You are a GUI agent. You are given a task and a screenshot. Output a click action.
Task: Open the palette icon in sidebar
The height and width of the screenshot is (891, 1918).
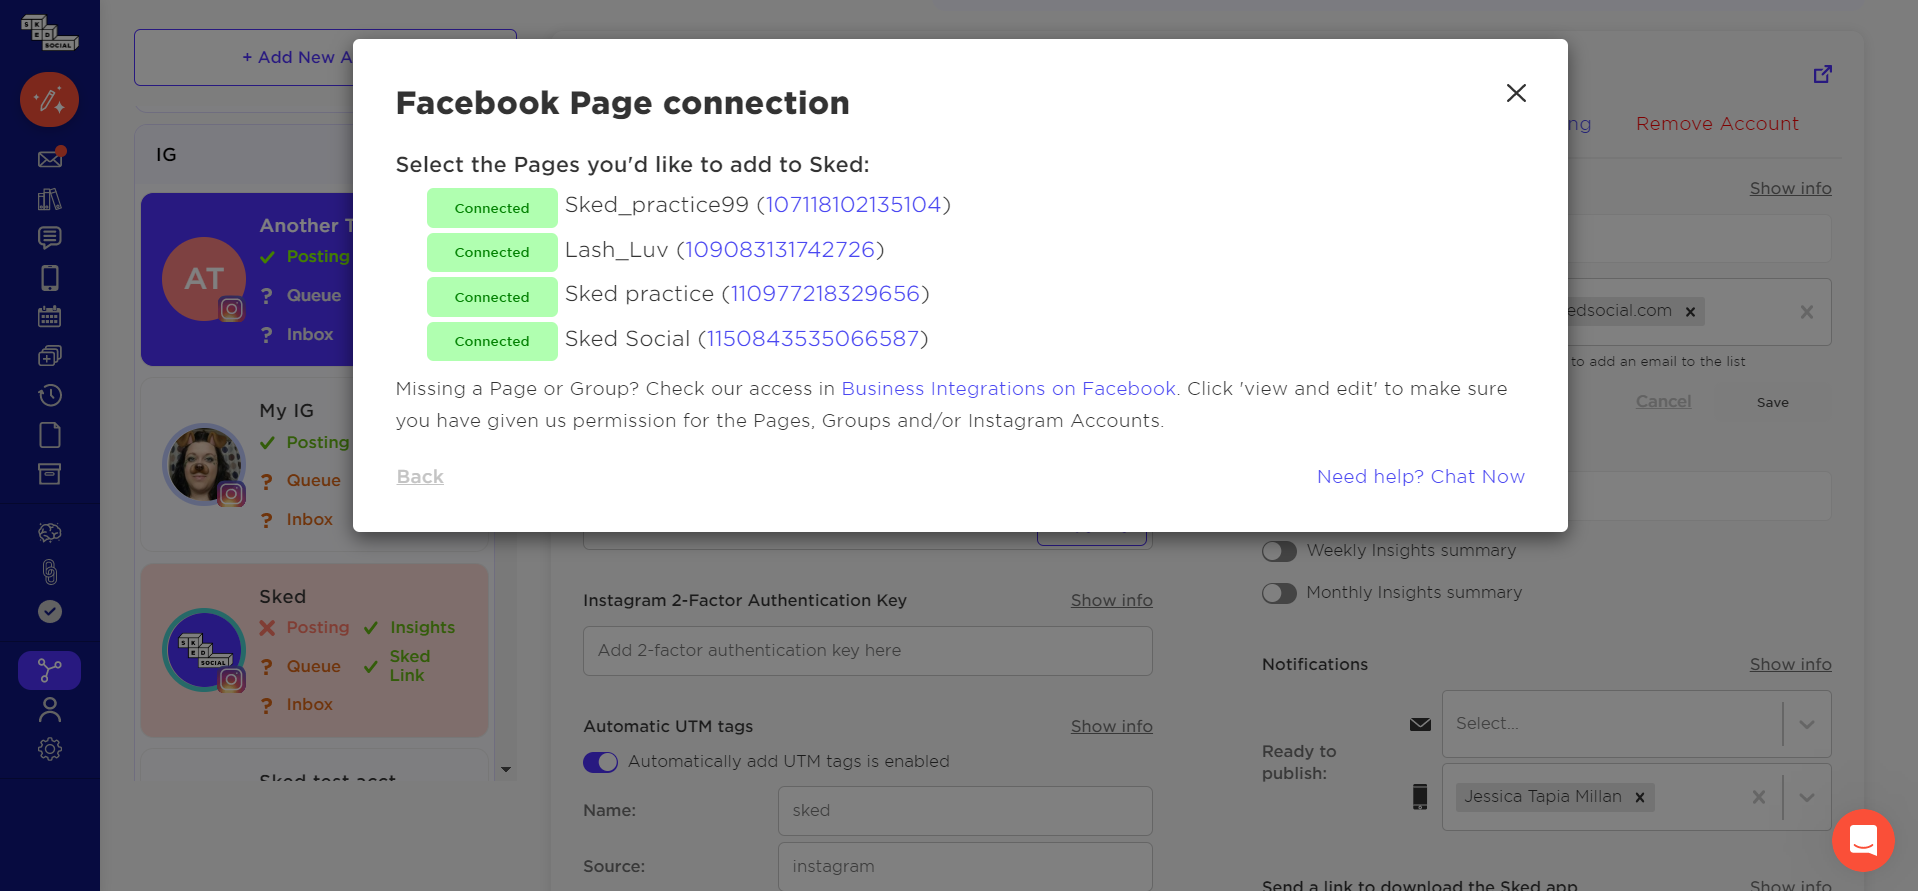[49, 533]
